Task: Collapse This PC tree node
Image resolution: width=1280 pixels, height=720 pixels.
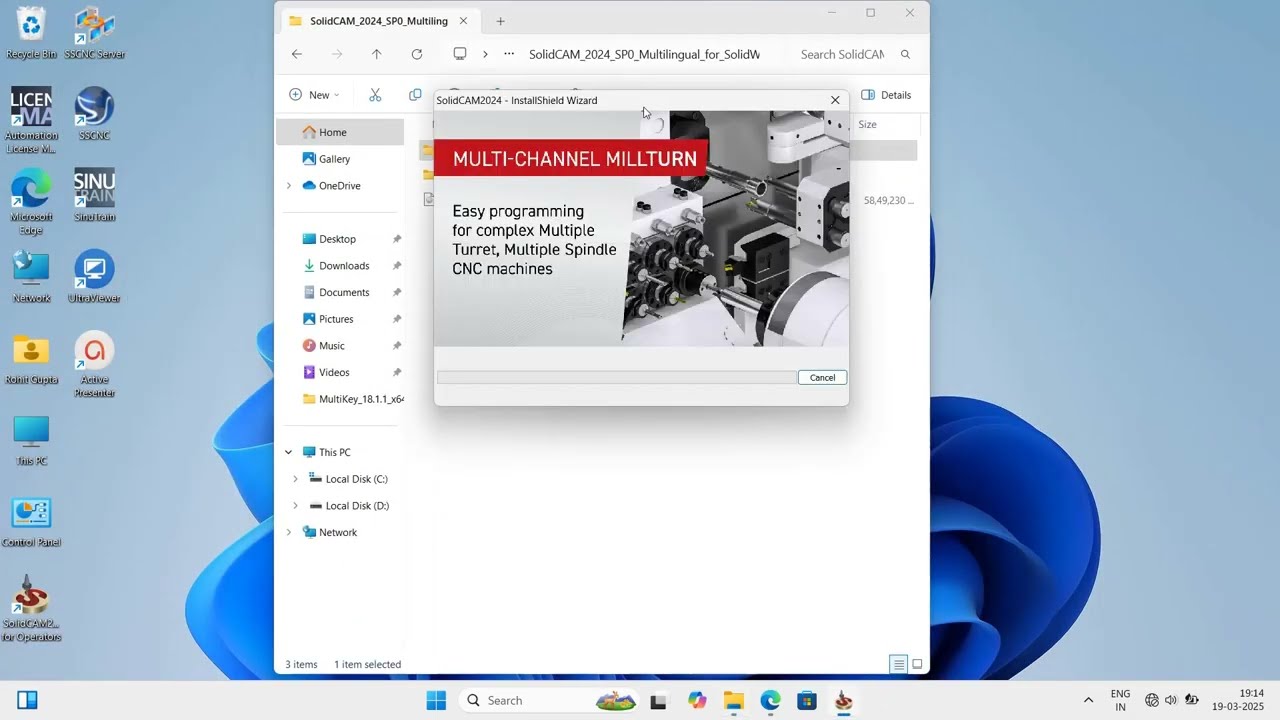Action: (289, 452)
